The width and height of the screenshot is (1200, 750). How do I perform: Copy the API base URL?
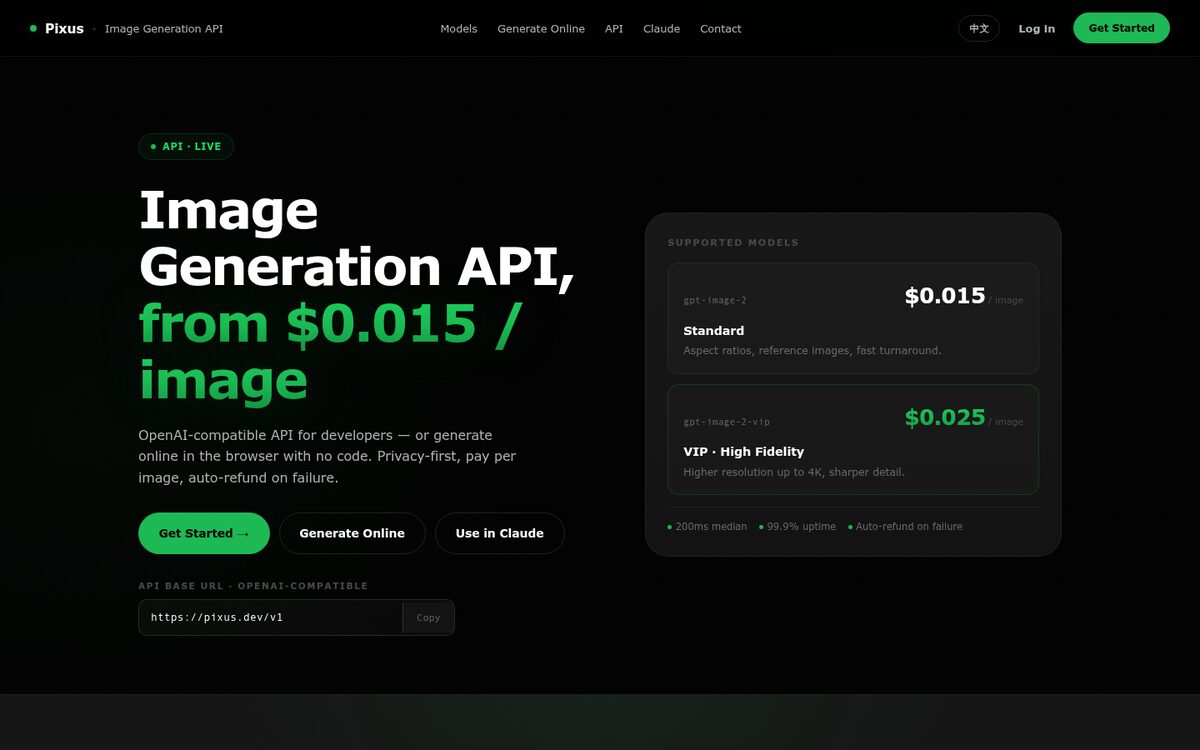[x=428, y=617]
